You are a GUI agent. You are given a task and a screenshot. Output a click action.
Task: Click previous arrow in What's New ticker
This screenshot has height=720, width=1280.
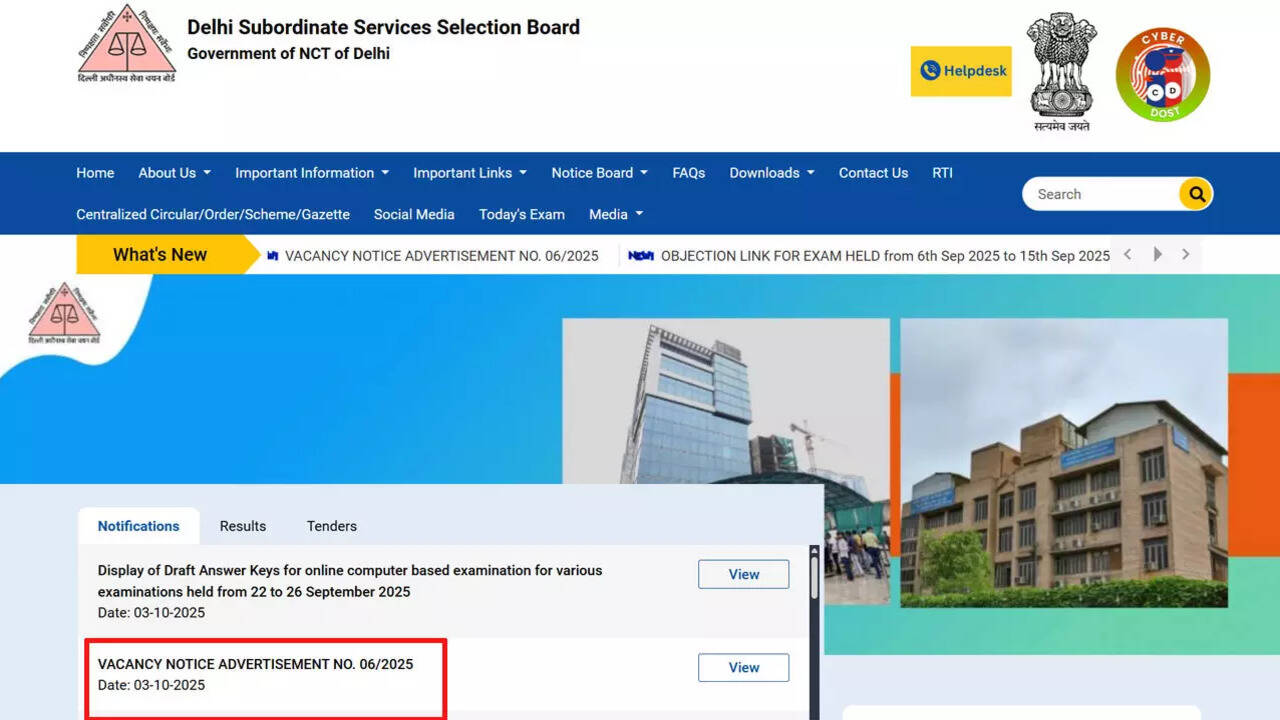1127,255
